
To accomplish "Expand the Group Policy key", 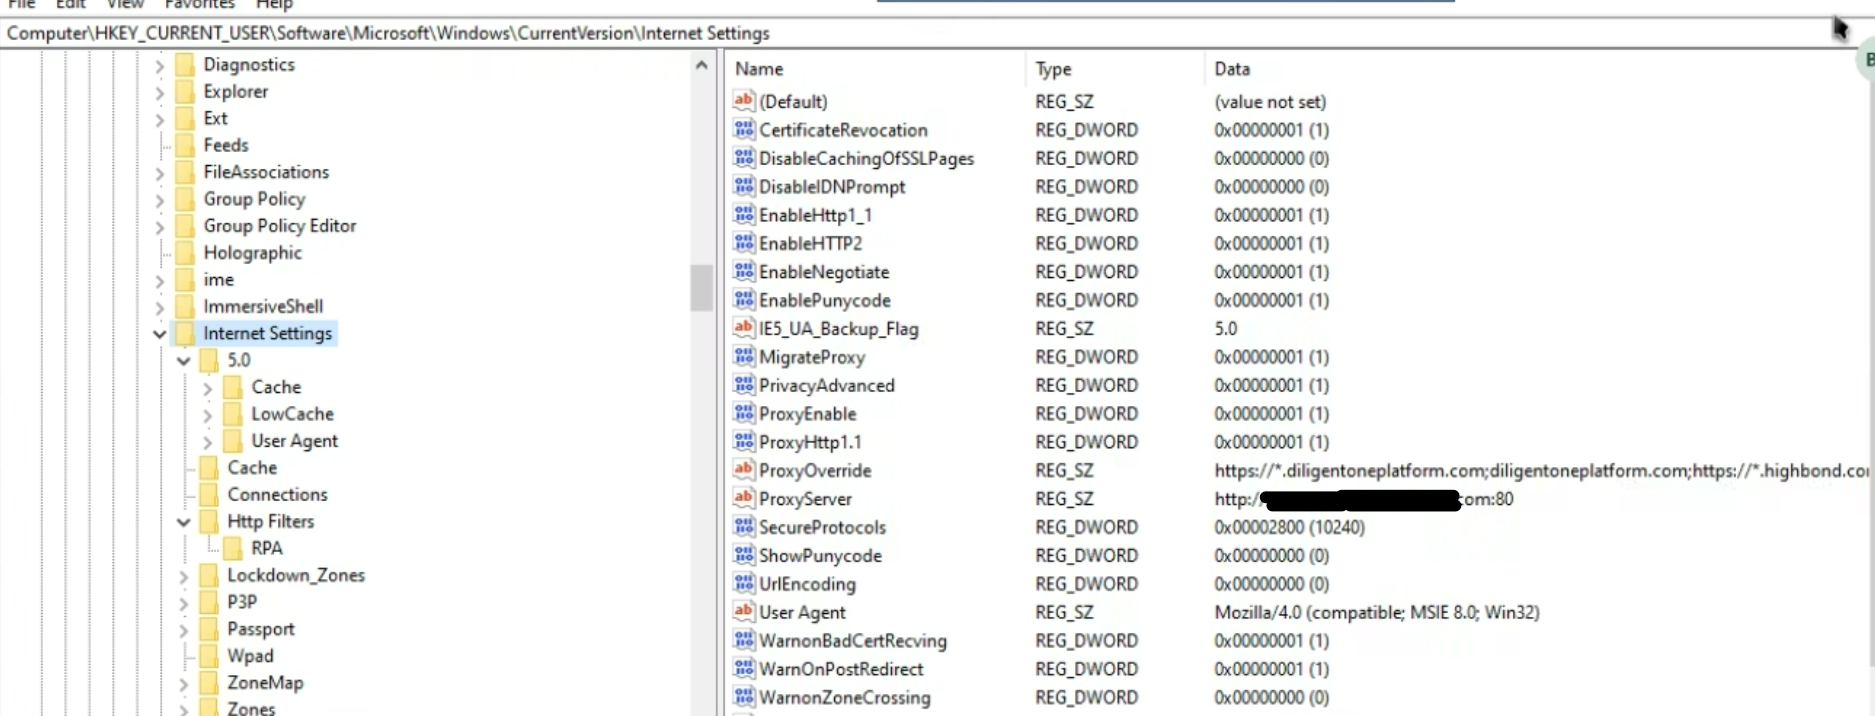I will coord(160,200).
